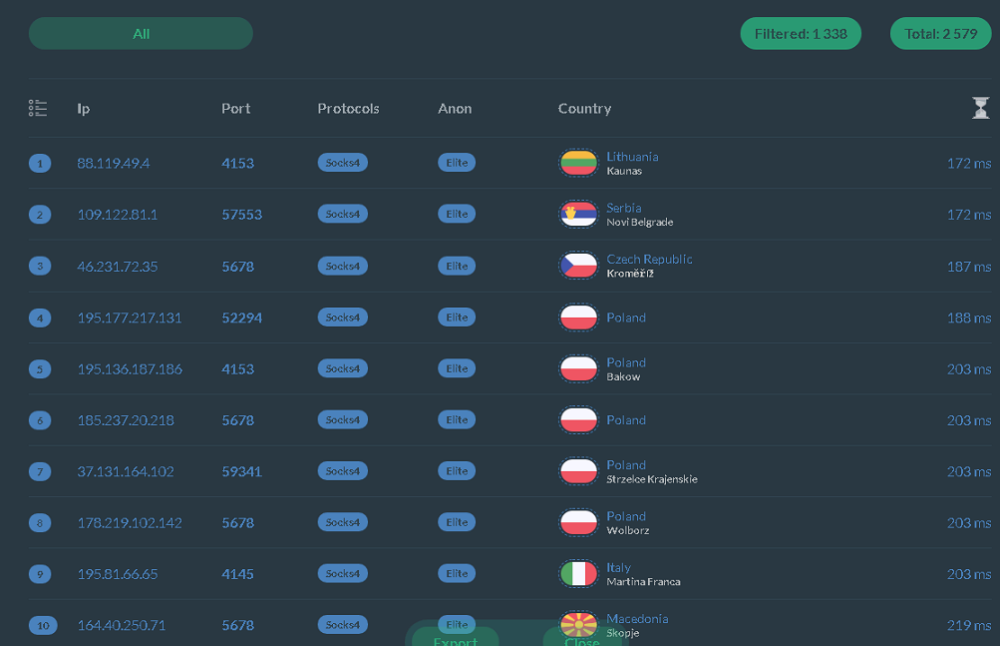
Task: Click the Socks4 tag for 109.122.81.1
Action: tap(342, 214)
